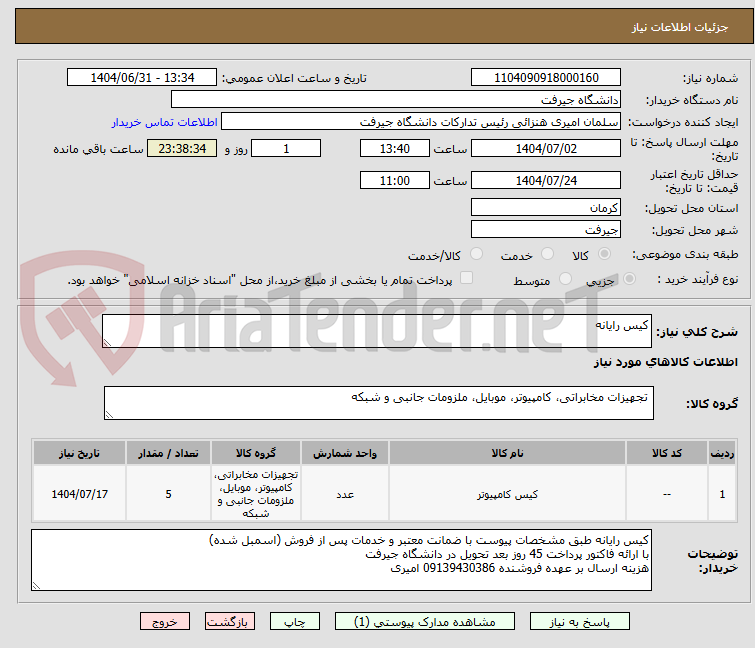Click the خروج exit button

coord(165,622)
